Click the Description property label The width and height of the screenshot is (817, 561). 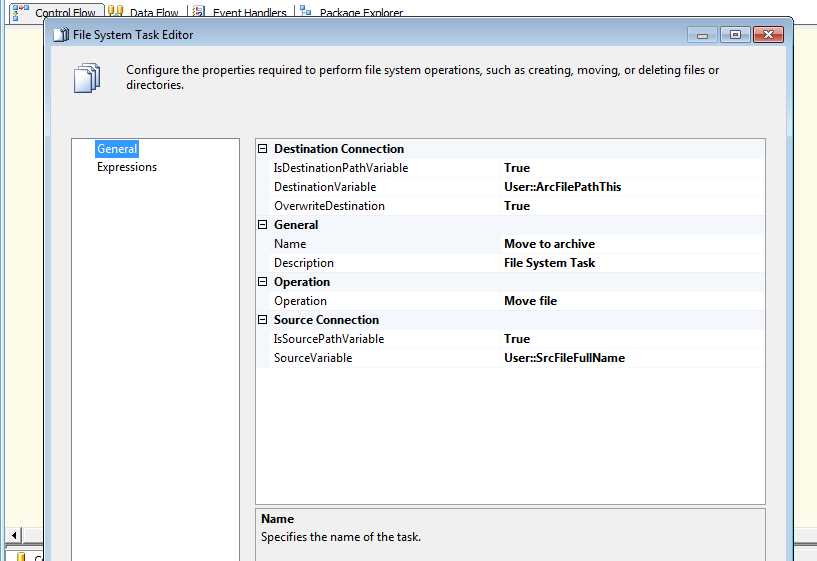click(x=304, y=263)
